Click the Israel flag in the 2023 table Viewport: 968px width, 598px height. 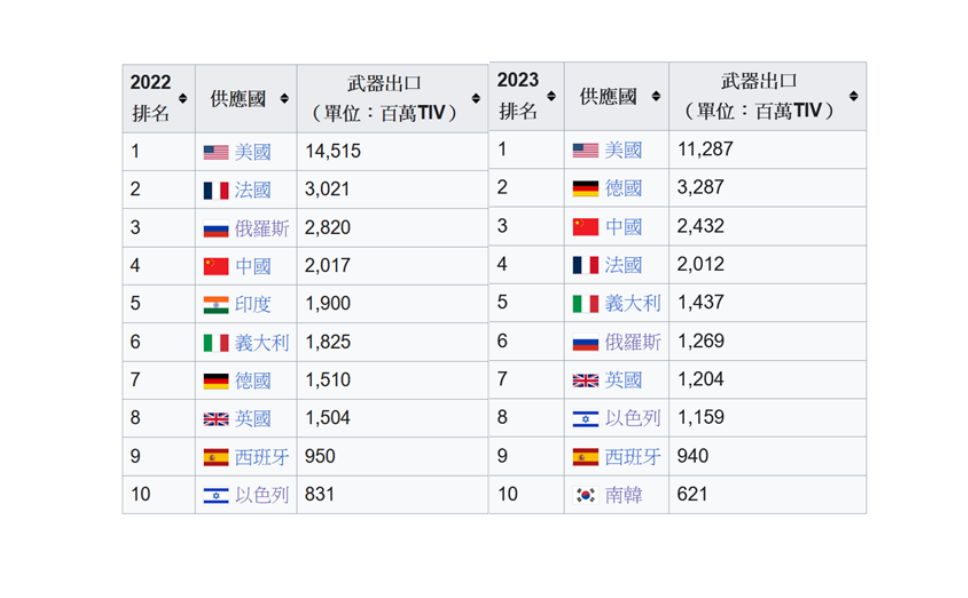(x=585, y=419)
